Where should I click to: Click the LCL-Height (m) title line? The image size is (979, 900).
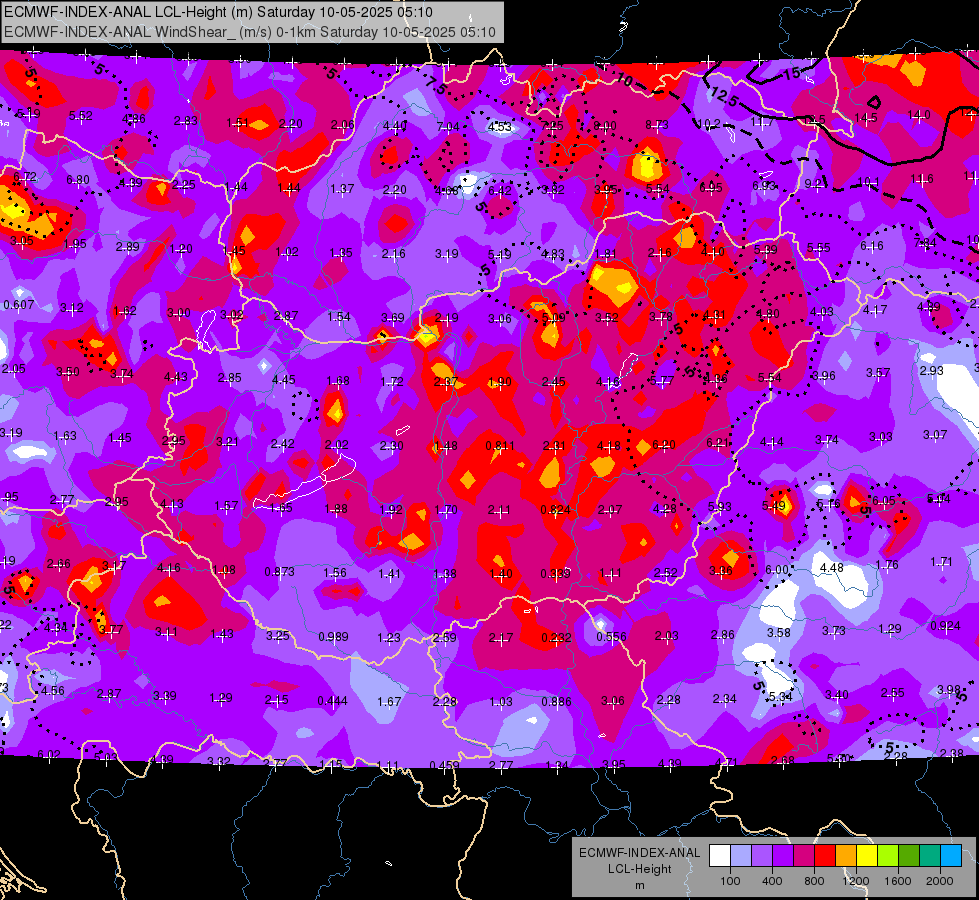219,12
